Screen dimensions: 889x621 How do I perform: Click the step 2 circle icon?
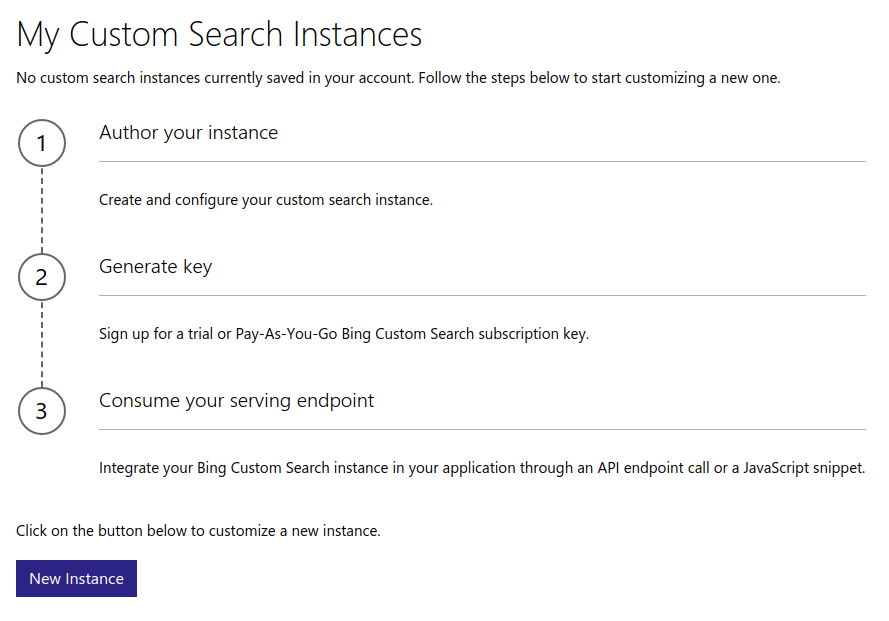click(x=41, y=277)
